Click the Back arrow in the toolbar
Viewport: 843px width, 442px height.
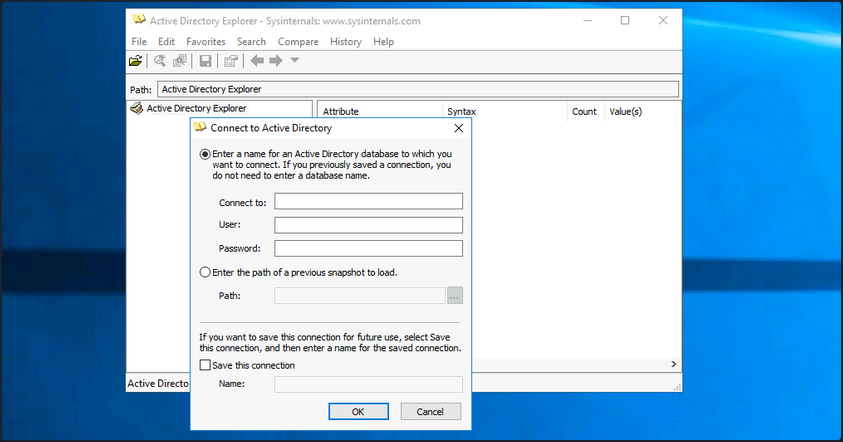coord(257,62)
